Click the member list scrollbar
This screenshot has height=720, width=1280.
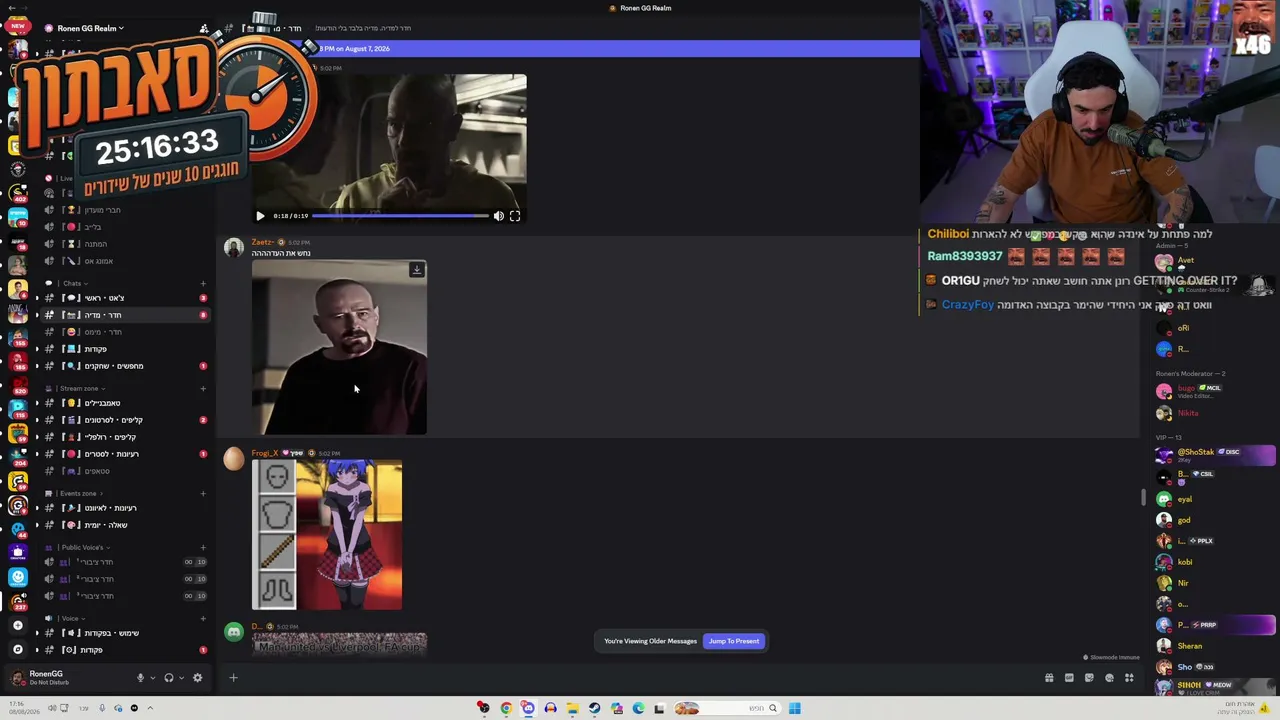(1144, 497)
